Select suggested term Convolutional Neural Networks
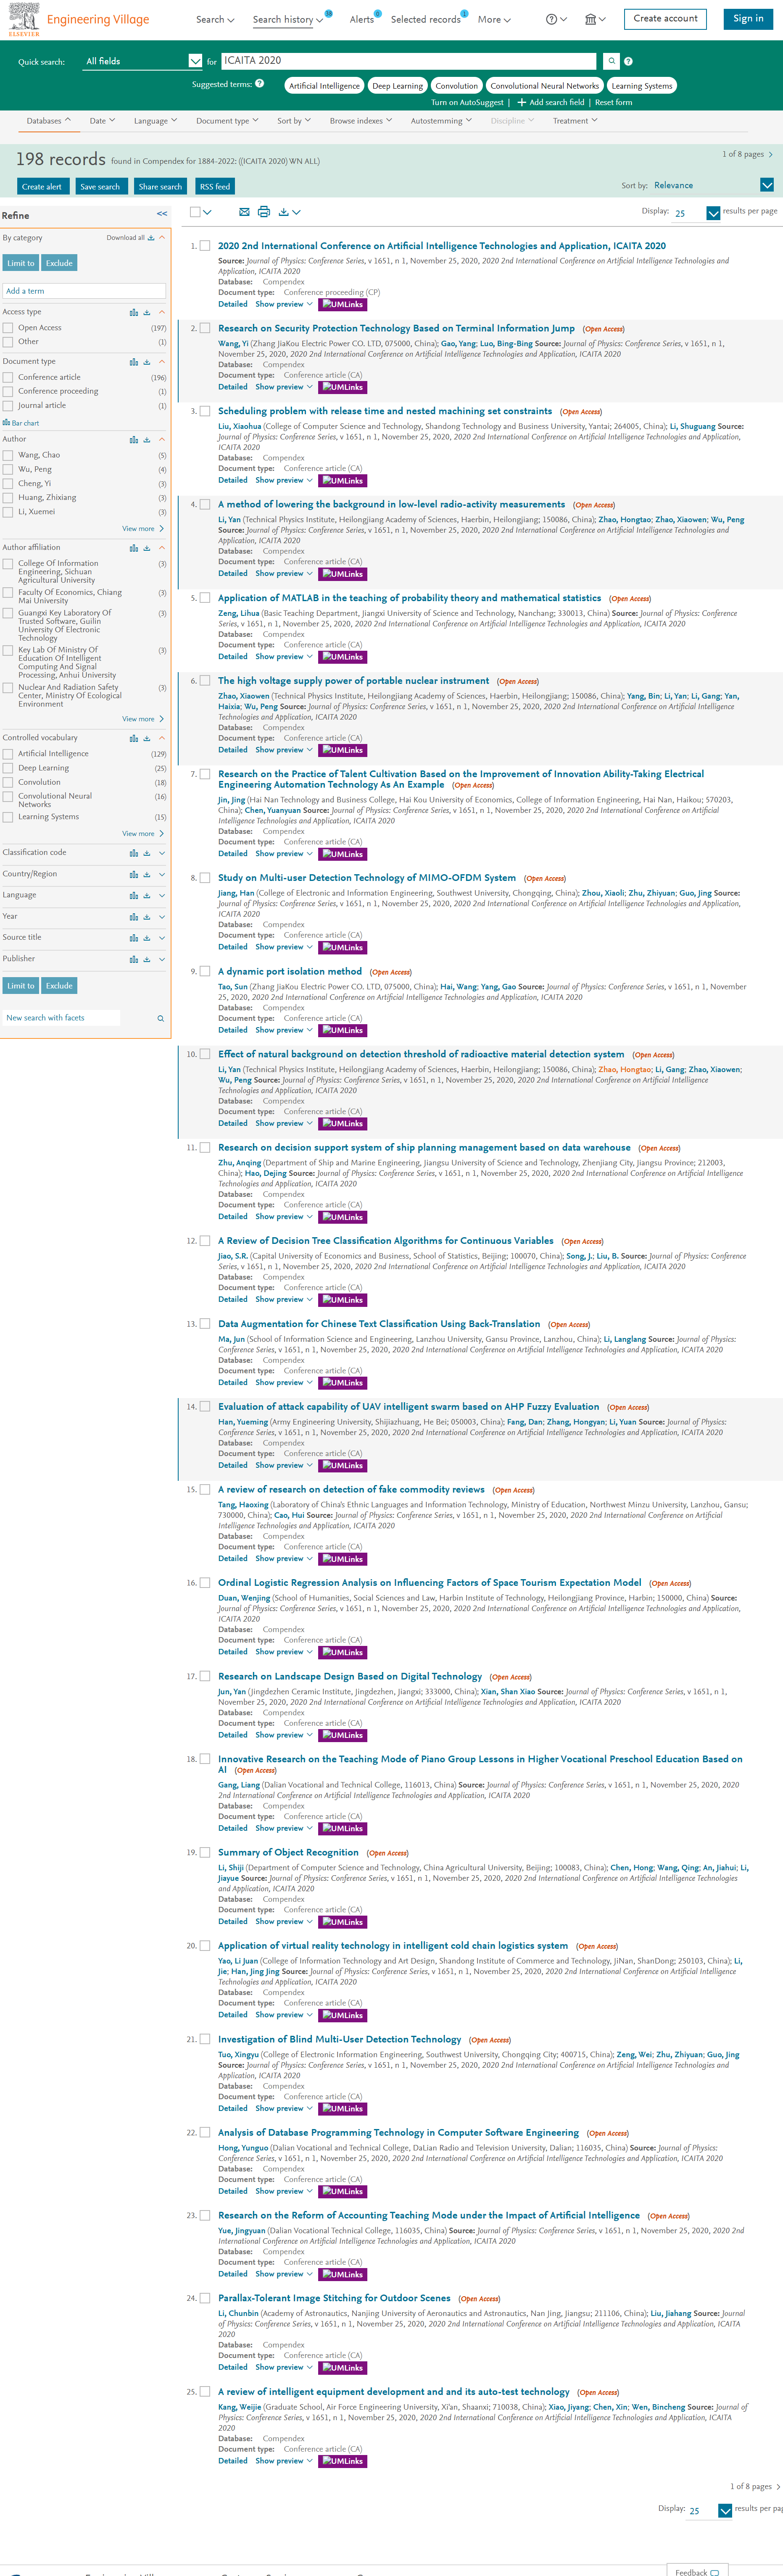Viewport: 783px width, 2576px height. 545,86
